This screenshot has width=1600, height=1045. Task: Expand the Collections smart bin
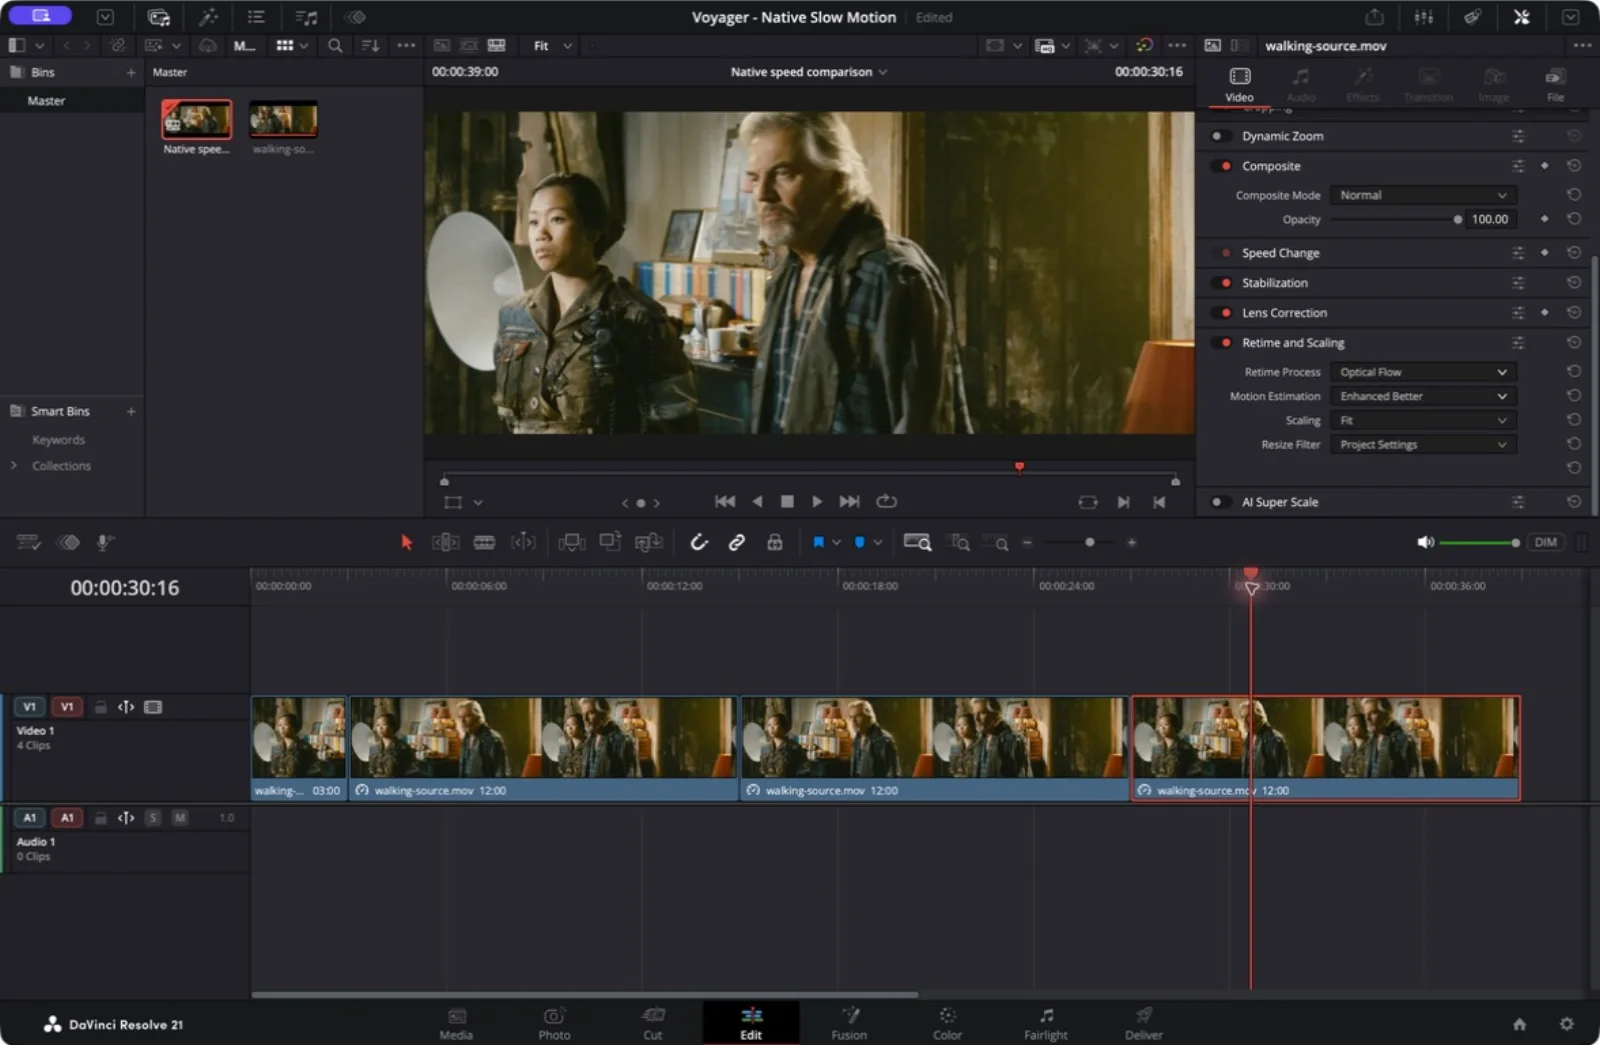(14, 466)
